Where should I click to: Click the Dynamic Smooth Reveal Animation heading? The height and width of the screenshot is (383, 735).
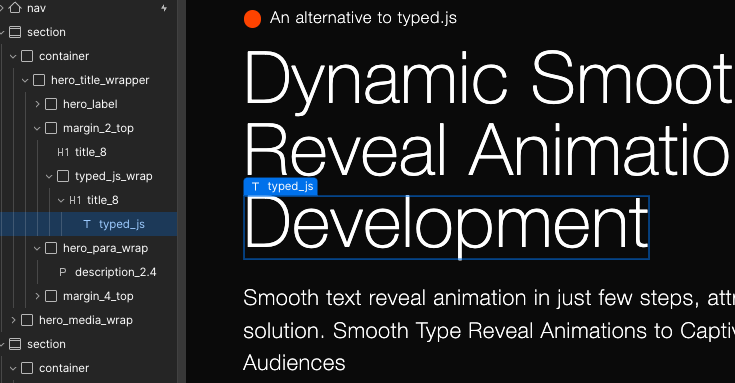pos(489,113)
